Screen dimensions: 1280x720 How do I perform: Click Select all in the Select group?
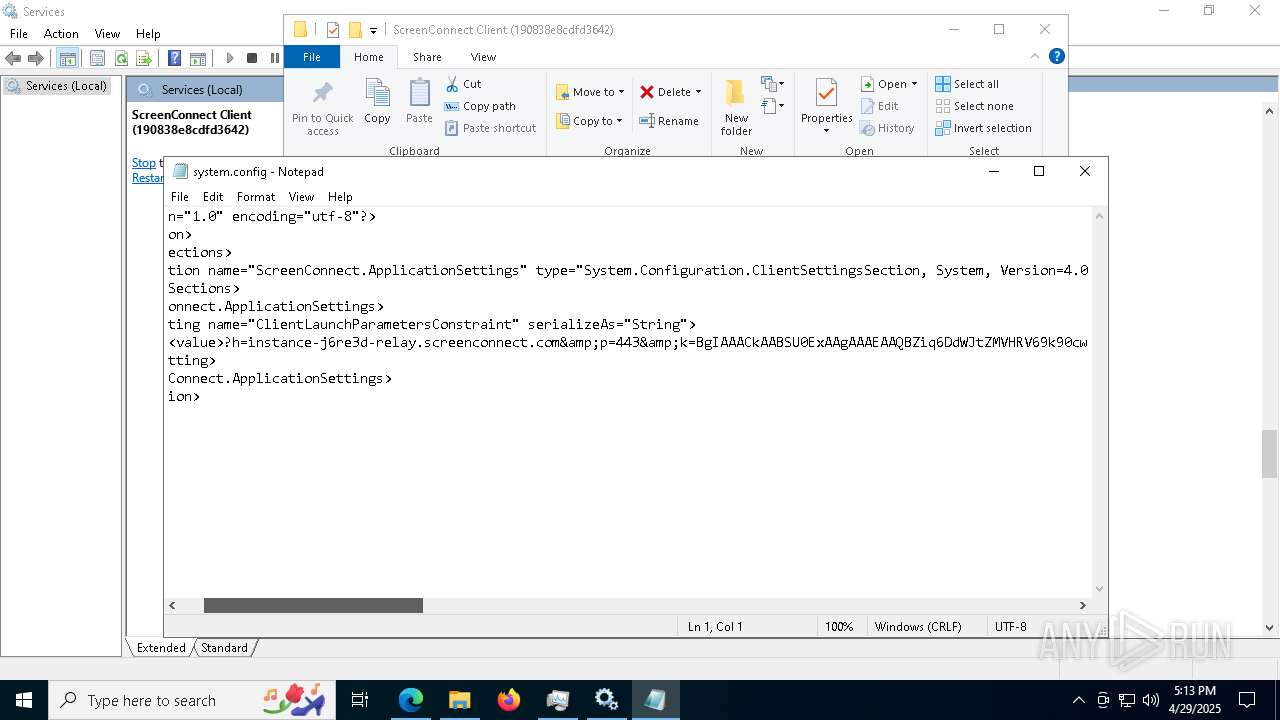tap(967, 84)
